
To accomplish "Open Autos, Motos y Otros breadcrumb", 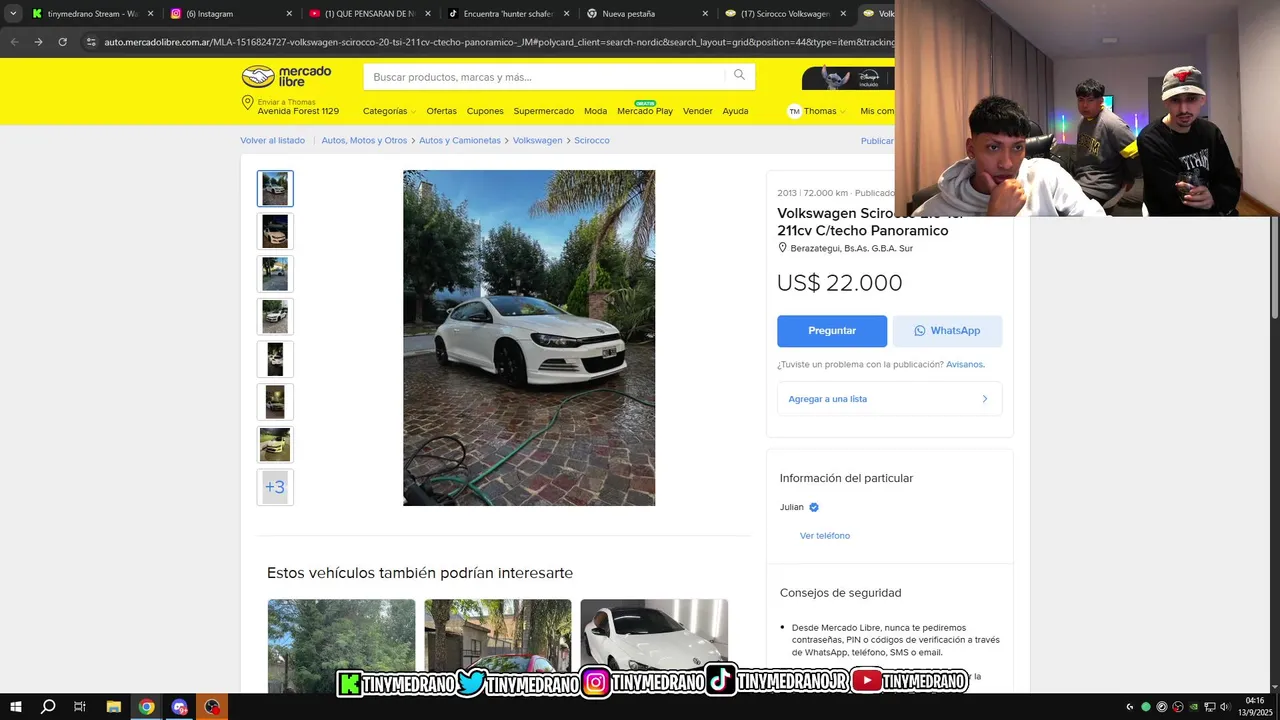I will pyautogui.click(x=364, y=141).
